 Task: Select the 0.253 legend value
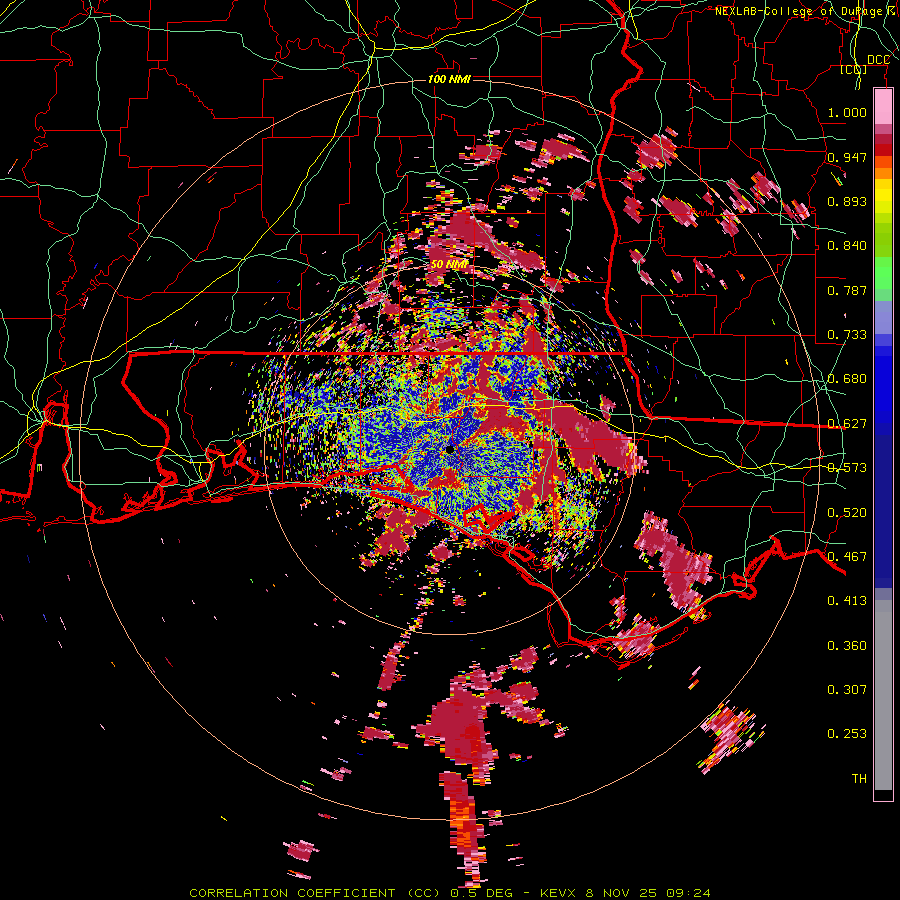click(847, 734)
